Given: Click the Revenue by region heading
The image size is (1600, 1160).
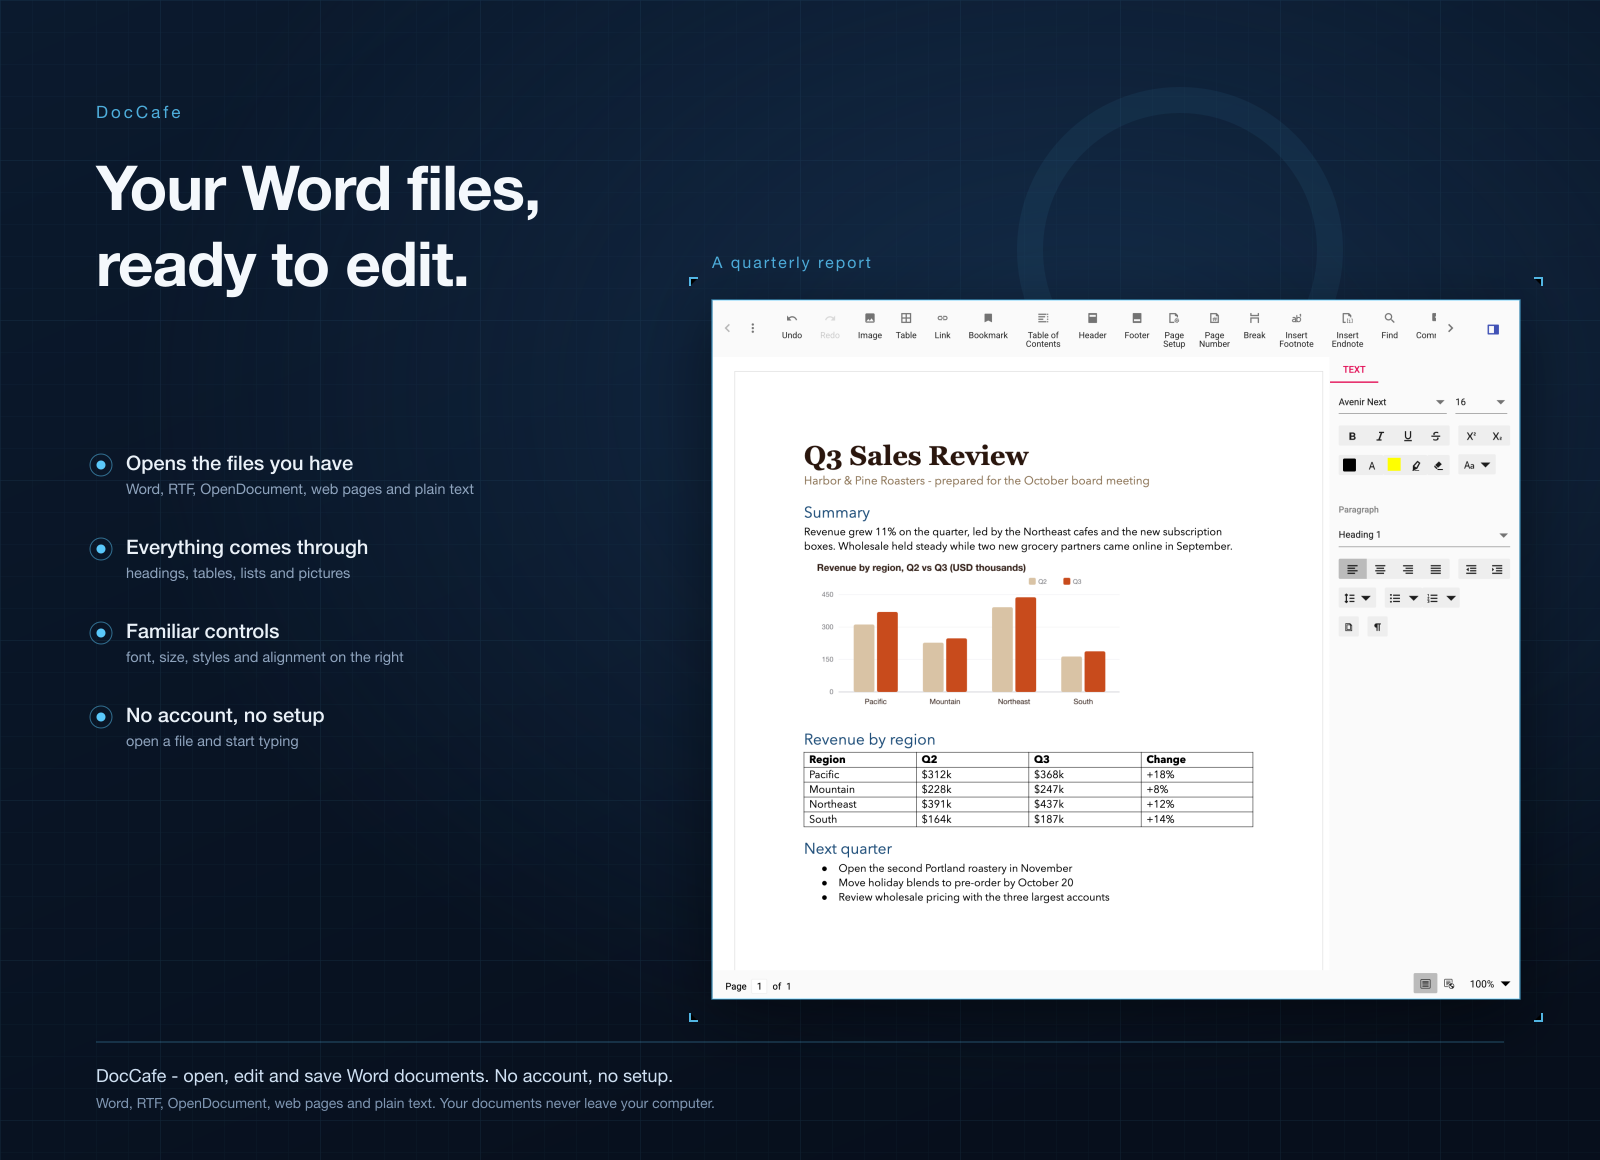Looking at the screenshot, I should click(x=870, y=739).
